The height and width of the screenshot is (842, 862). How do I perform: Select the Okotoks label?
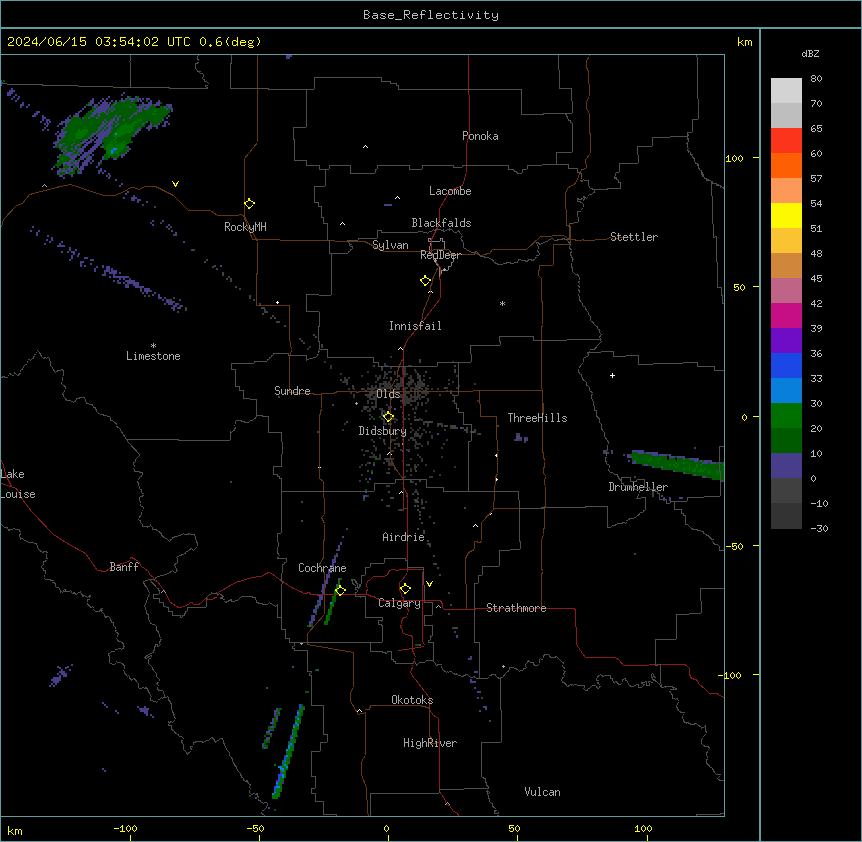(412, 700)
